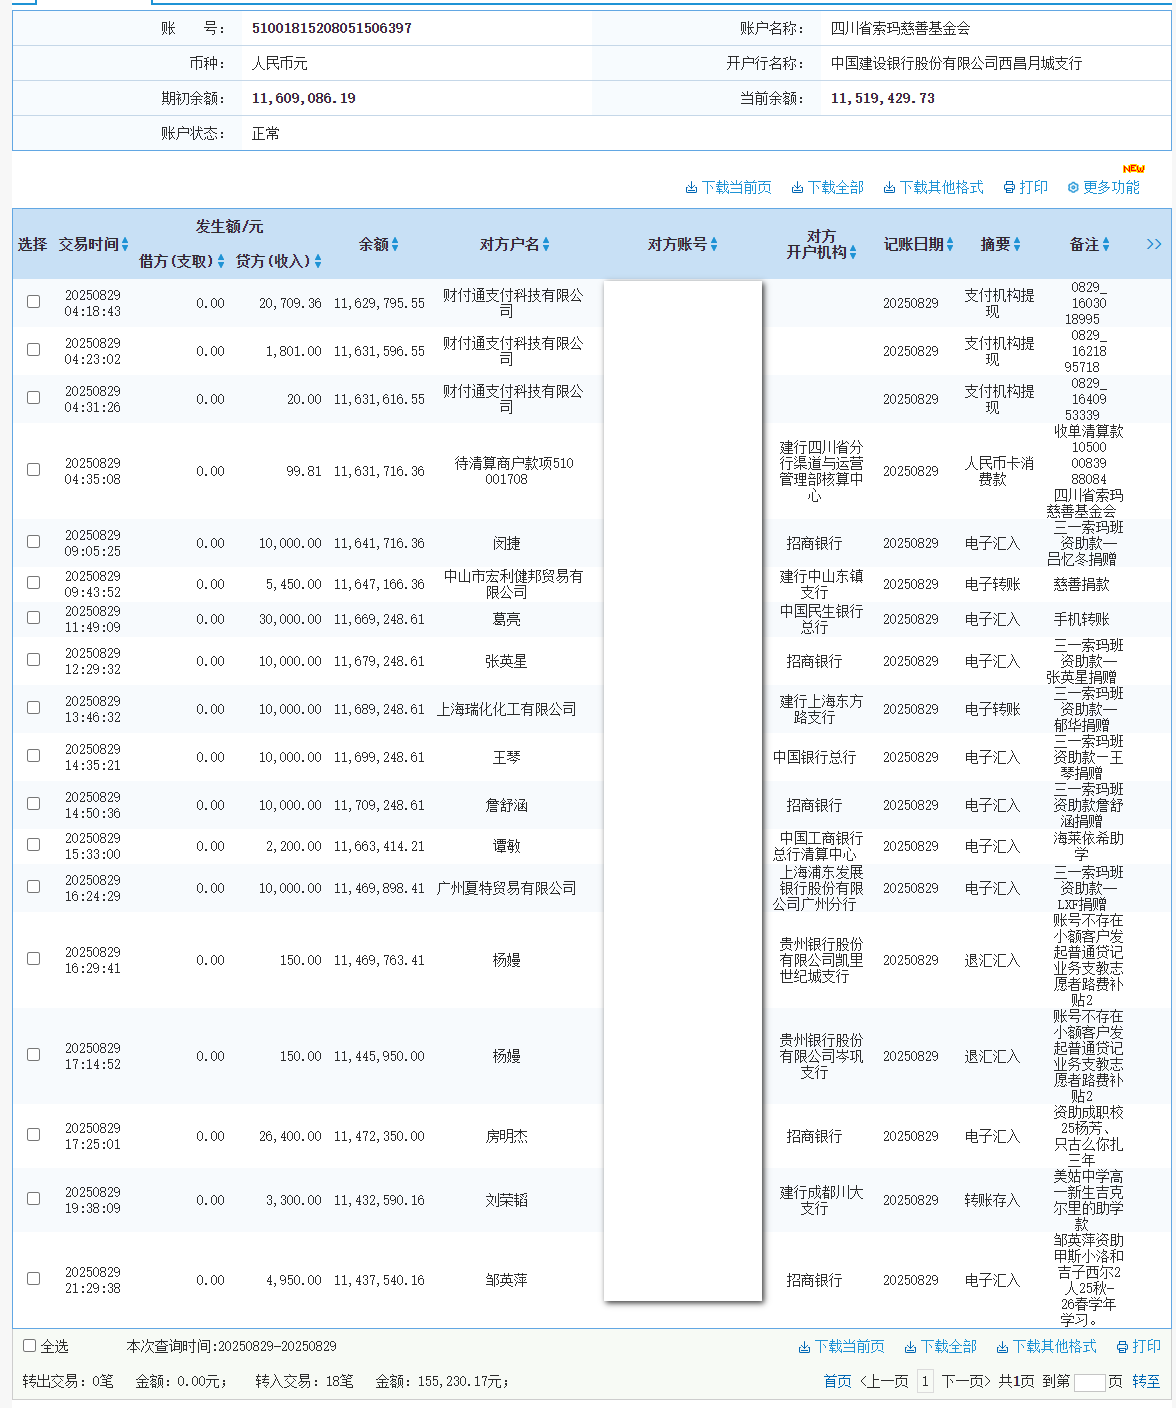Click account name 四川省索玛慈善基金会
The height and width of the screenshot is (1408, 1176).
click(900, 28)
